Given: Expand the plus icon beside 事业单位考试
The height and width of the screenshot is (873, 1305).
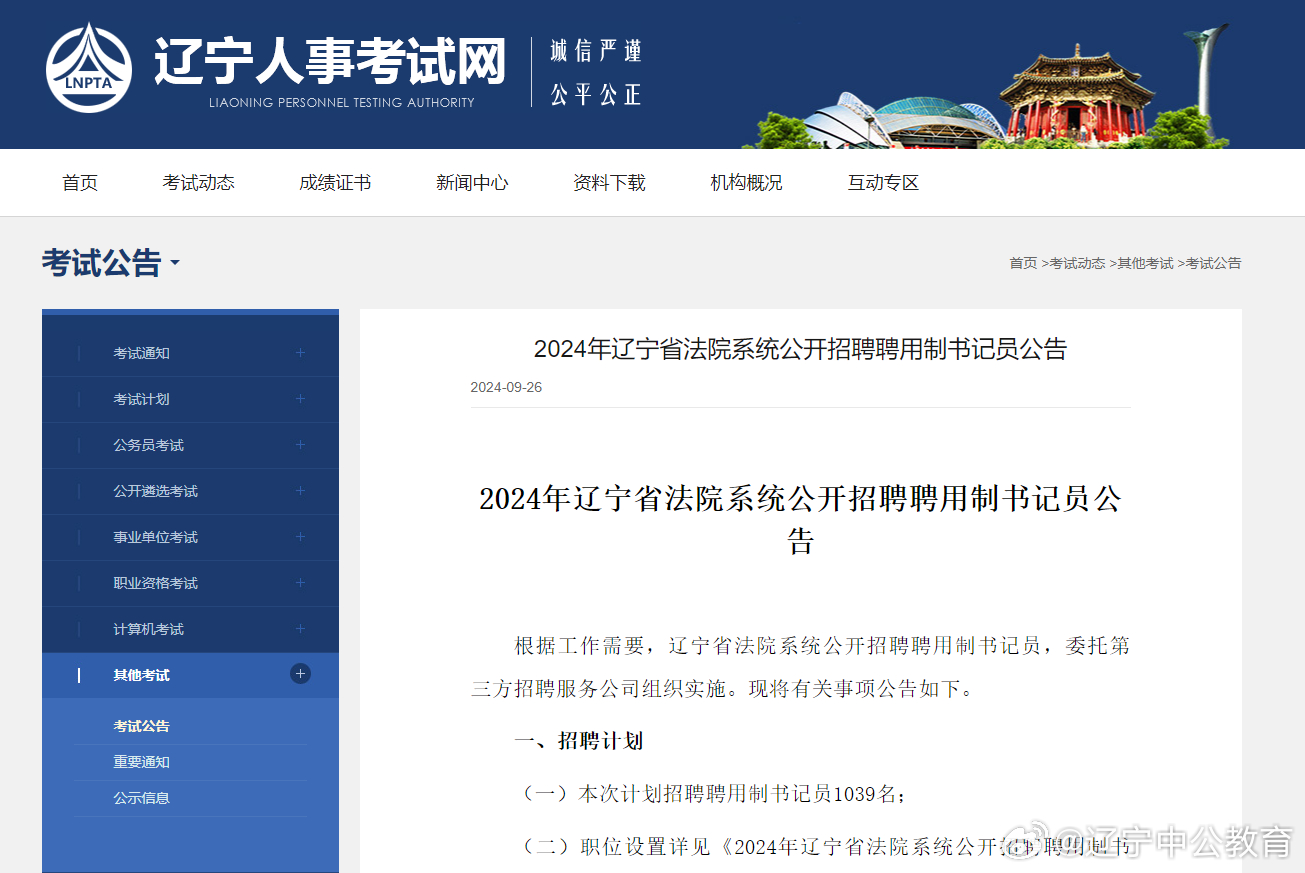Looking at the screenshot, I should point(300,537).
